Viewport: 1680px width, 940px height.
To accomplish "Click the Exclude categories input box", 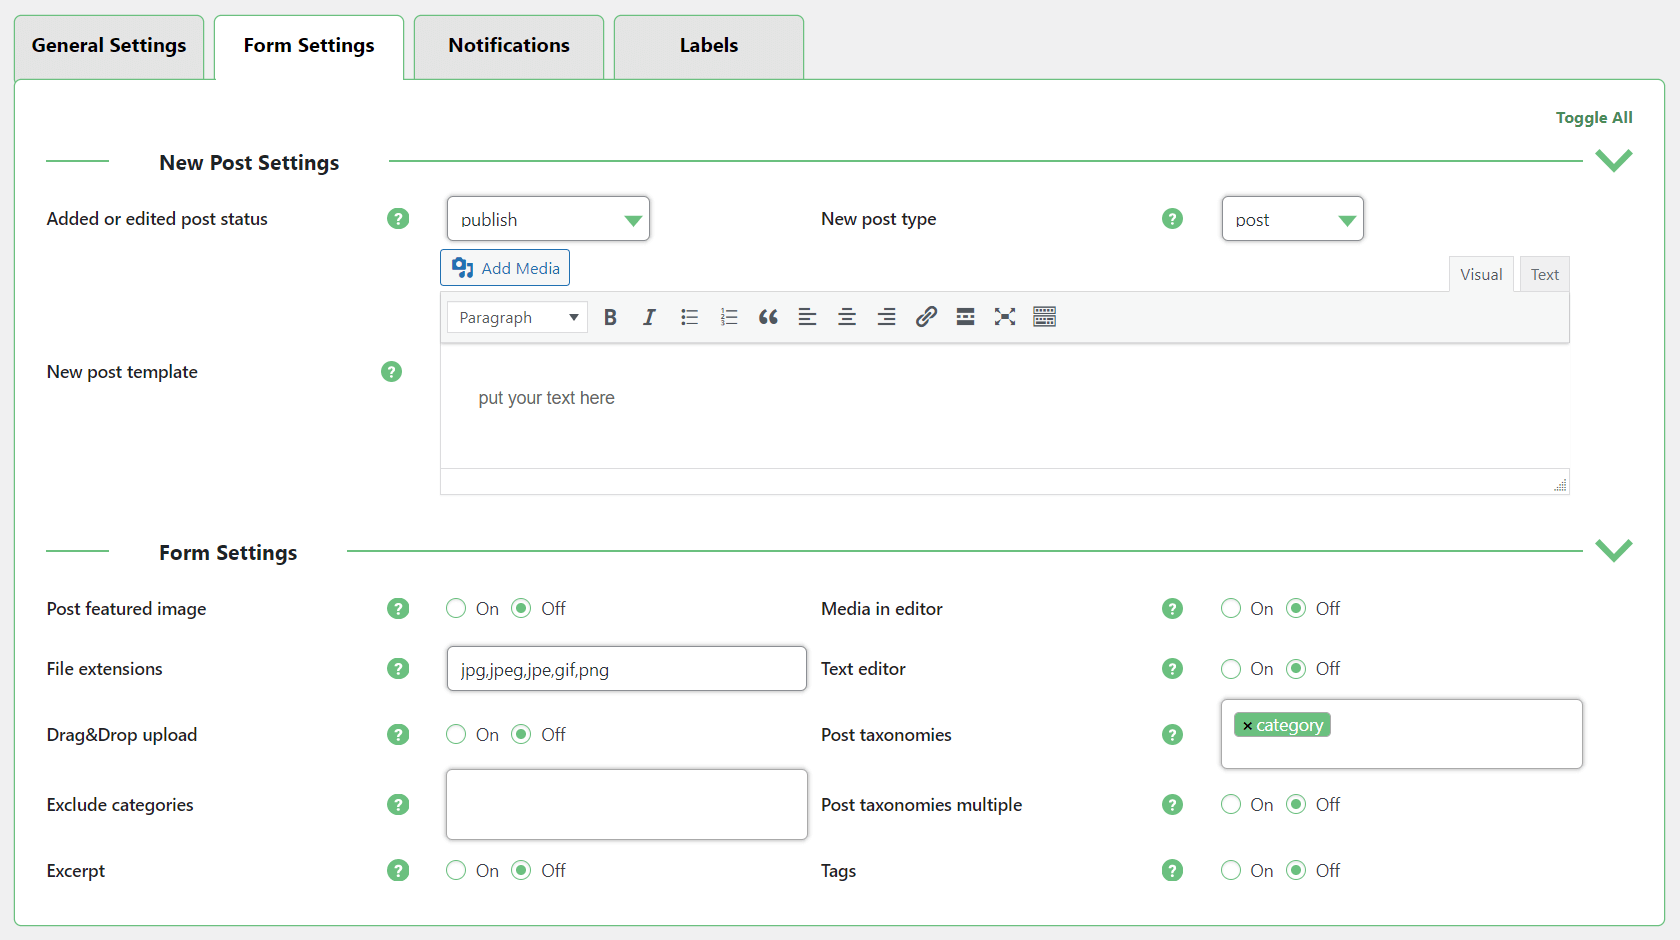I will tap(626, 804).
